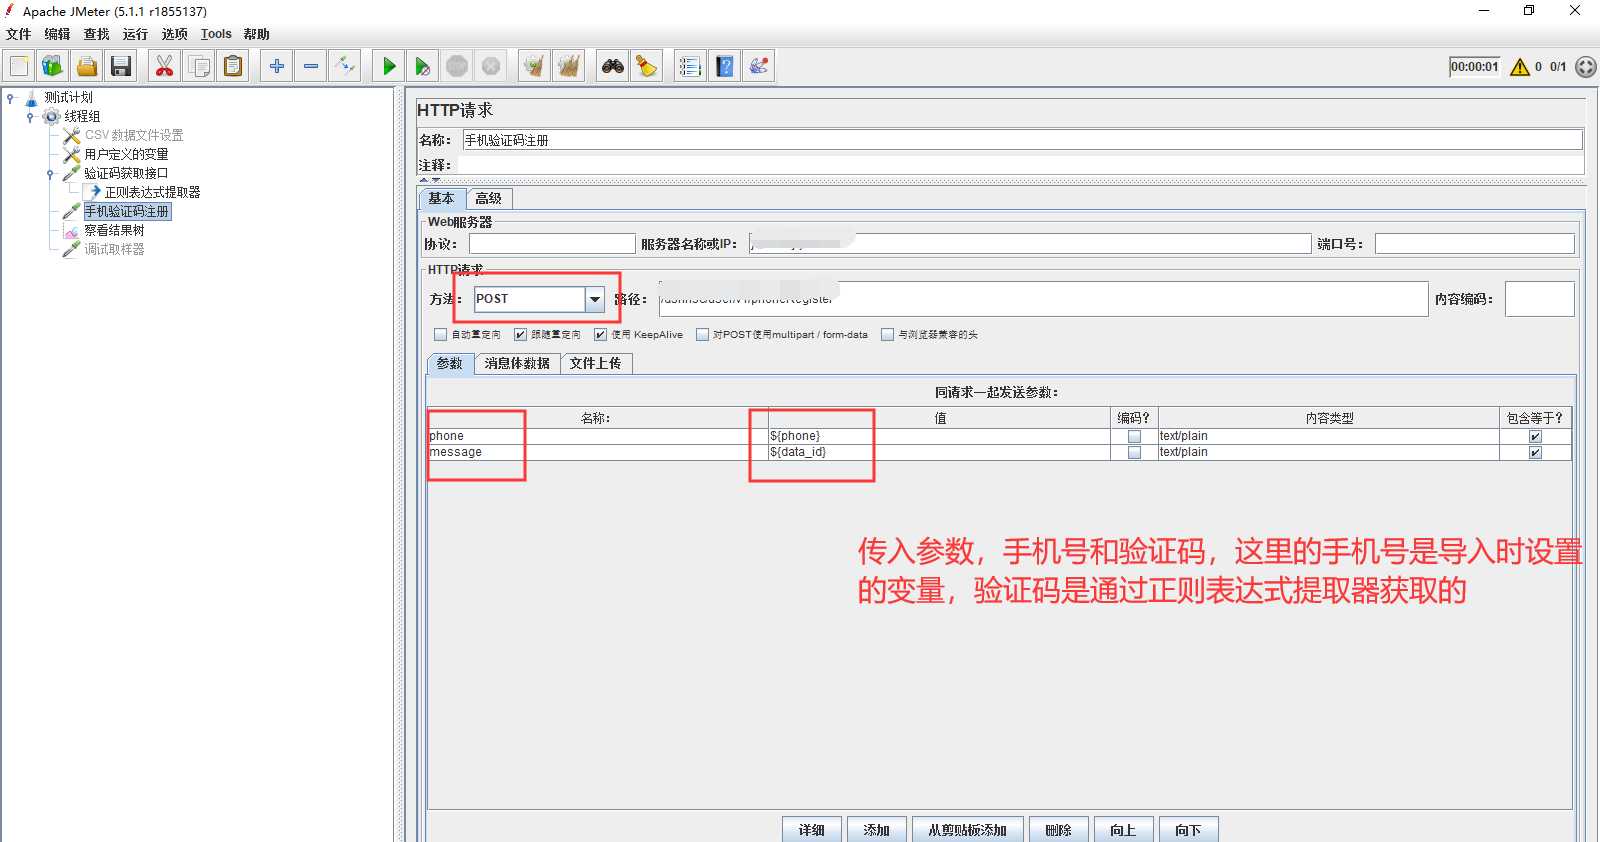The image size is (1600, 842).
Task: Toggle 包含等于 checkbox for phone row
Action: pyautogui.click(x=1535, y=436)
